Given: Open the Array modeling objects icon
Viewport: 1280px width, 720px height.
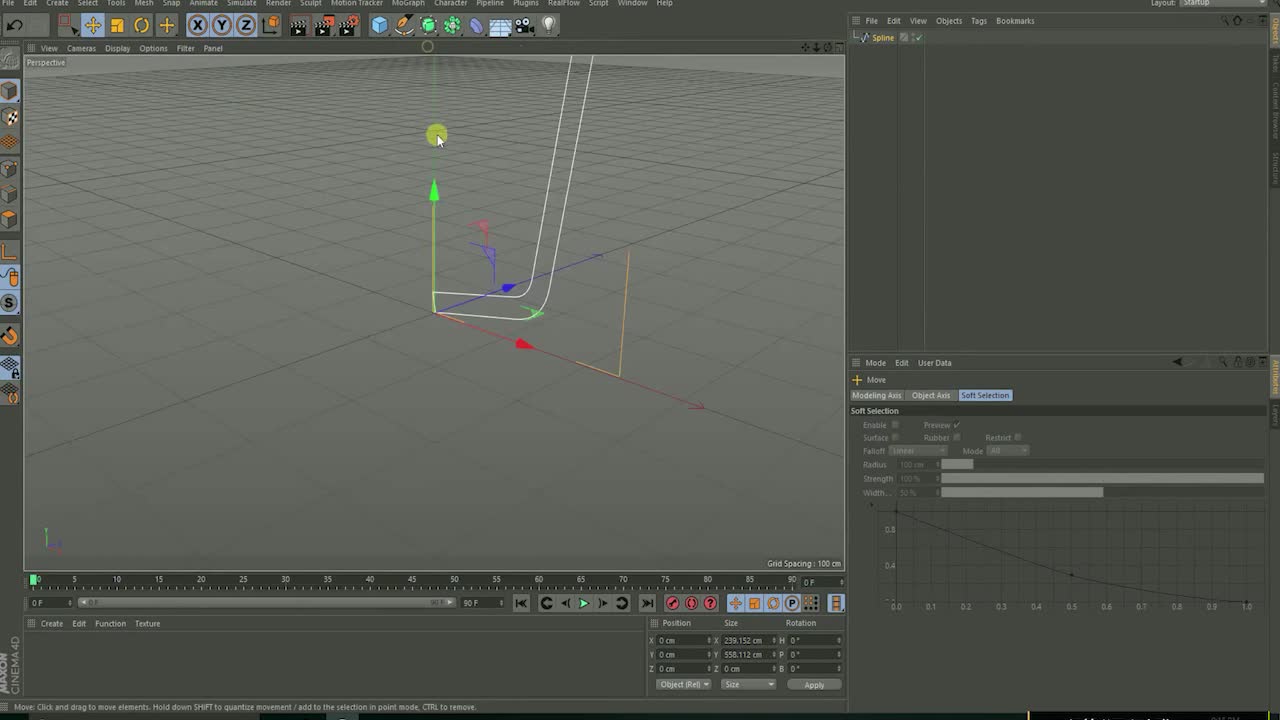Looking at the screenshot, I should pos(453,25).
